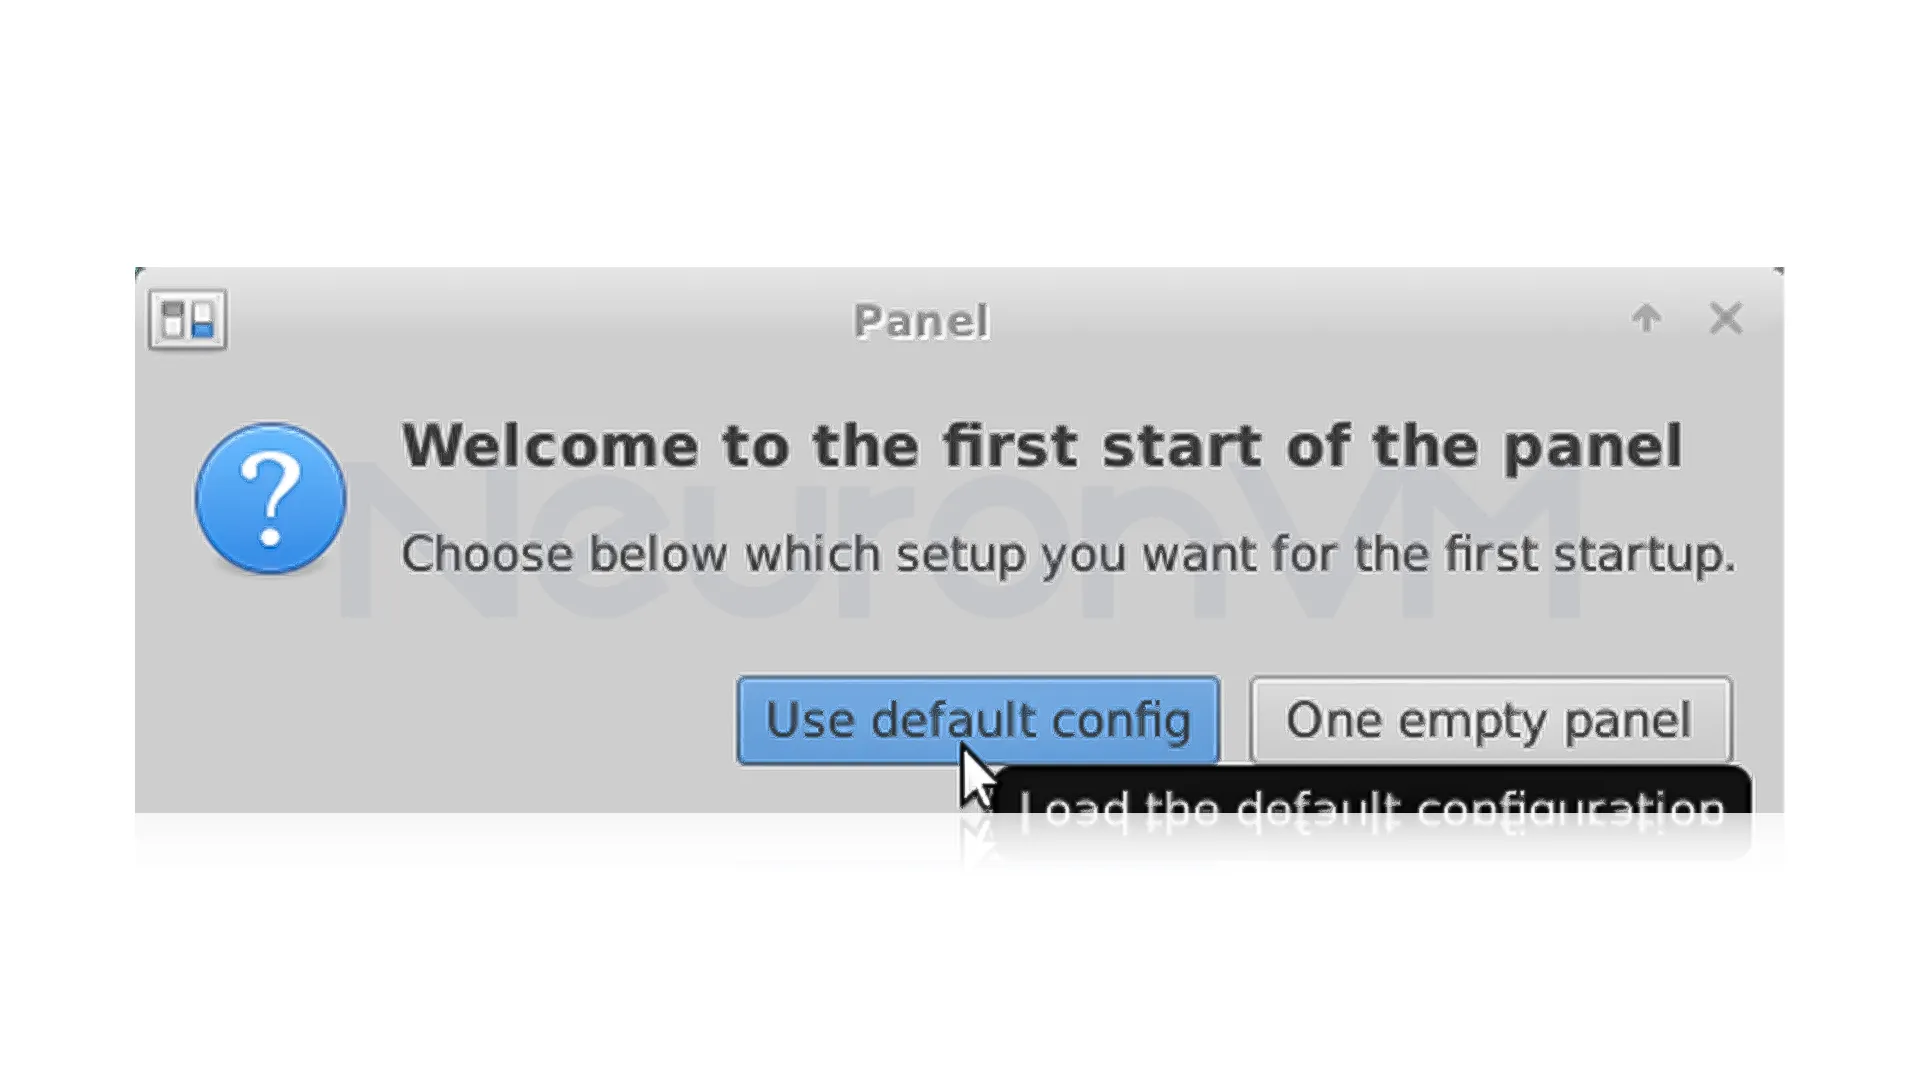Screen dimensions: 1920x1080
Task: Click empty dialog area left of buttons
Action: (x=440, y=720)
